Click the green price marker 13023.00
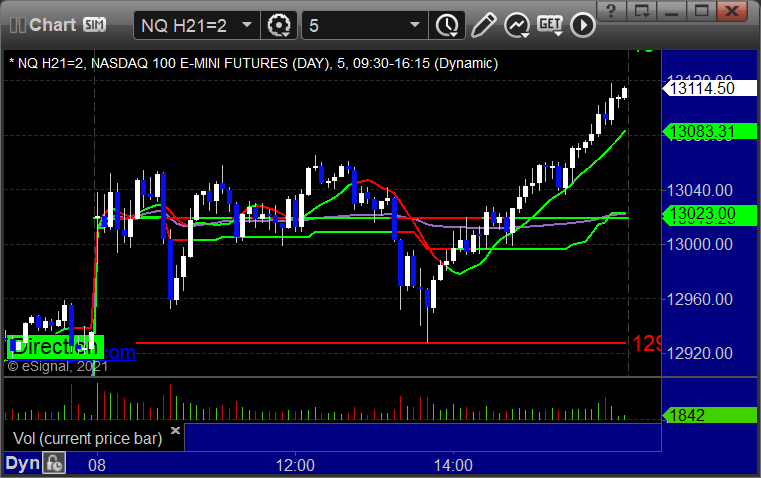Viewport: 761px width, 478px height. coord(710,214)
